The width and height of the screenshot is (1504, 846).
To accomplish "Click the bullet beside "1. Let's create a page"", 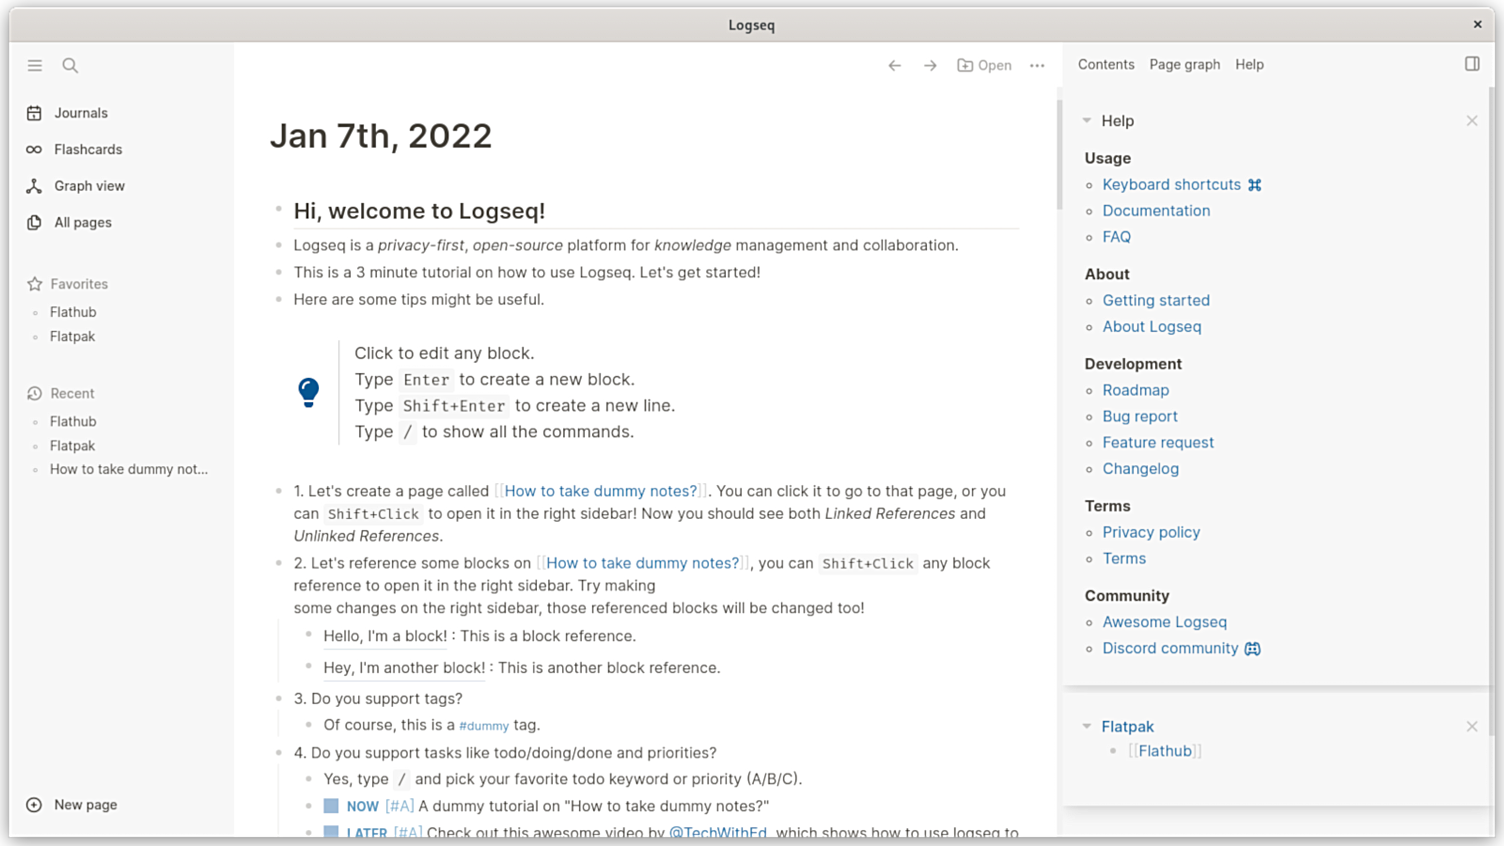I will [278, 491].
